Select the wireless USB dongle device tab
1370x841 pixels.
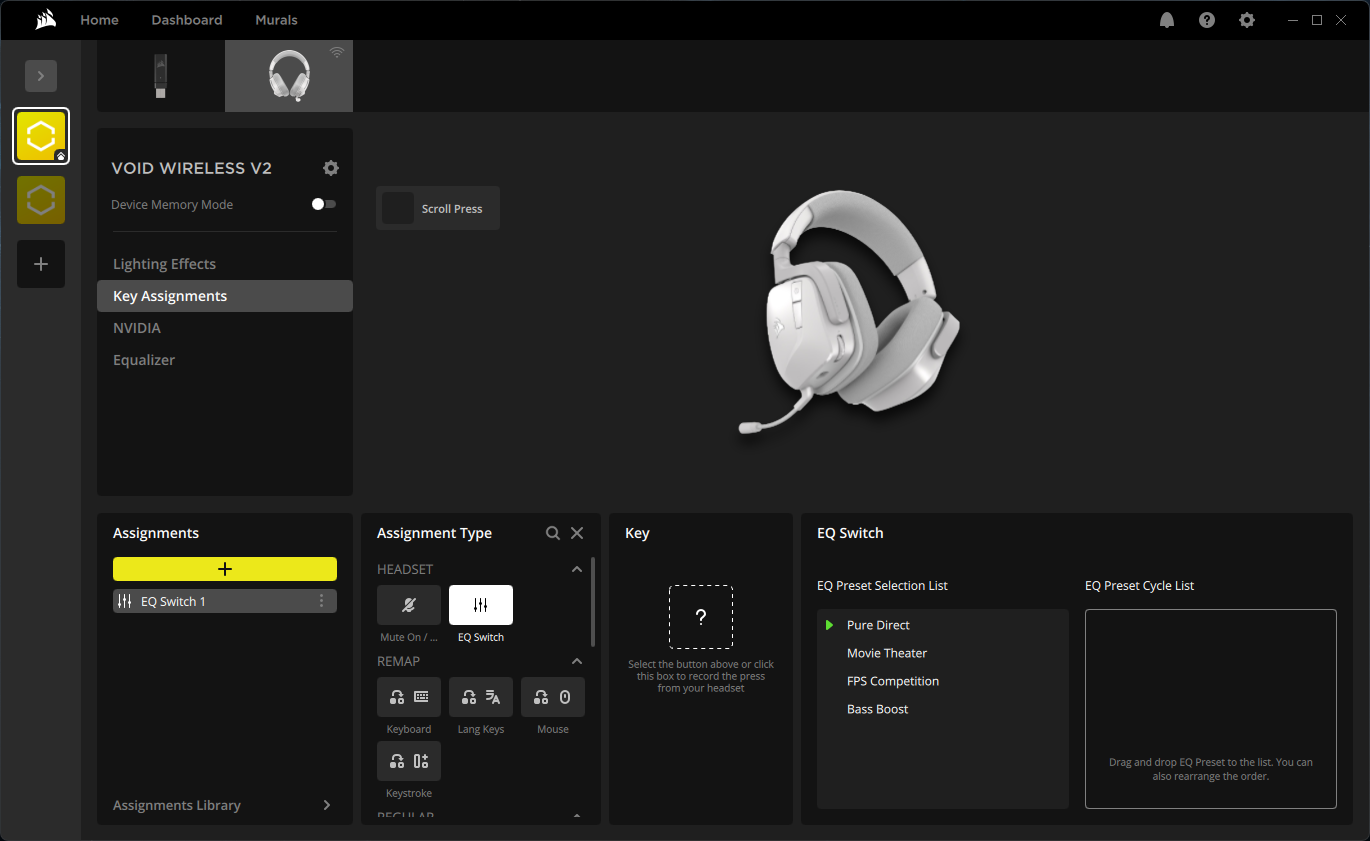click(161, 76)
